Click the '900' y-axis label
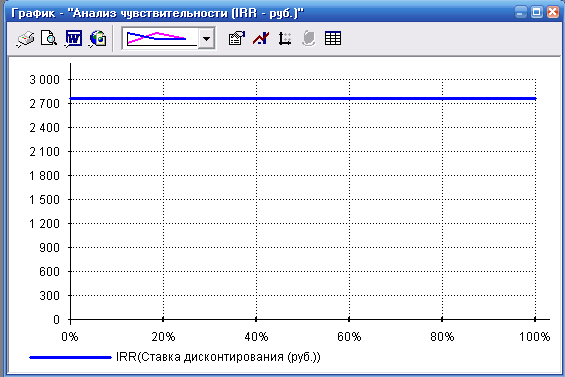565x377 pixels. click(x=50, y=248)
